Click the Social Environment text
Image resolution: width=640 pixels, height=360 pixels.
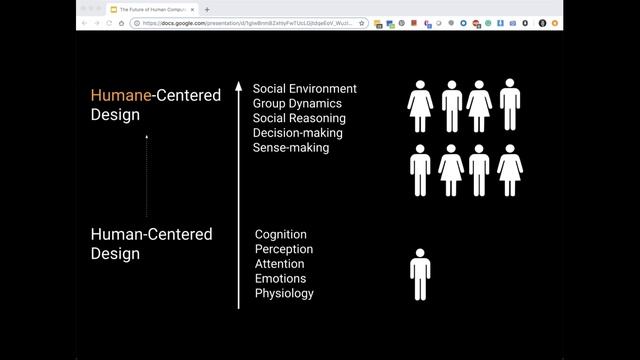point(304,89)
